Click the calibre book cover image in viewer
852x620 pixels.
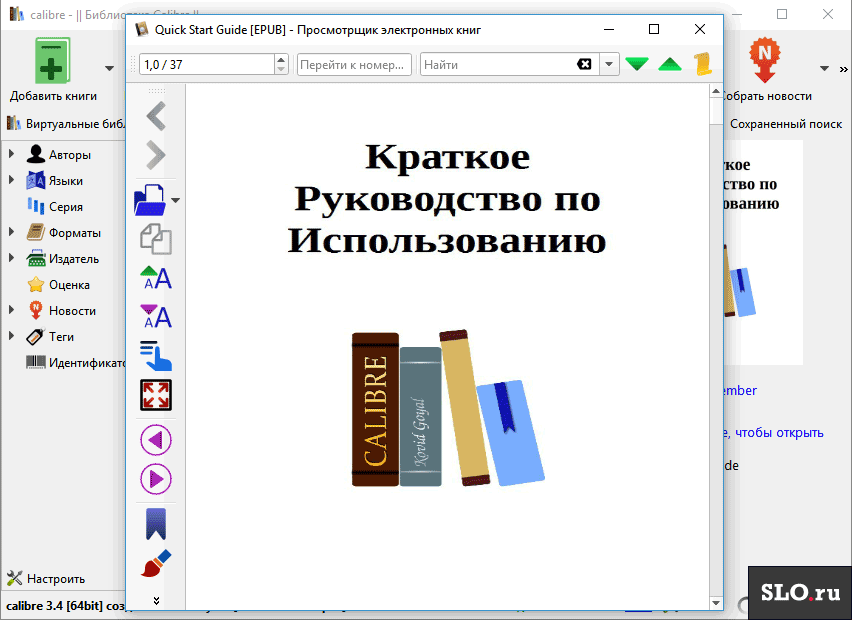pyautogui.click(x=448, y=408)
